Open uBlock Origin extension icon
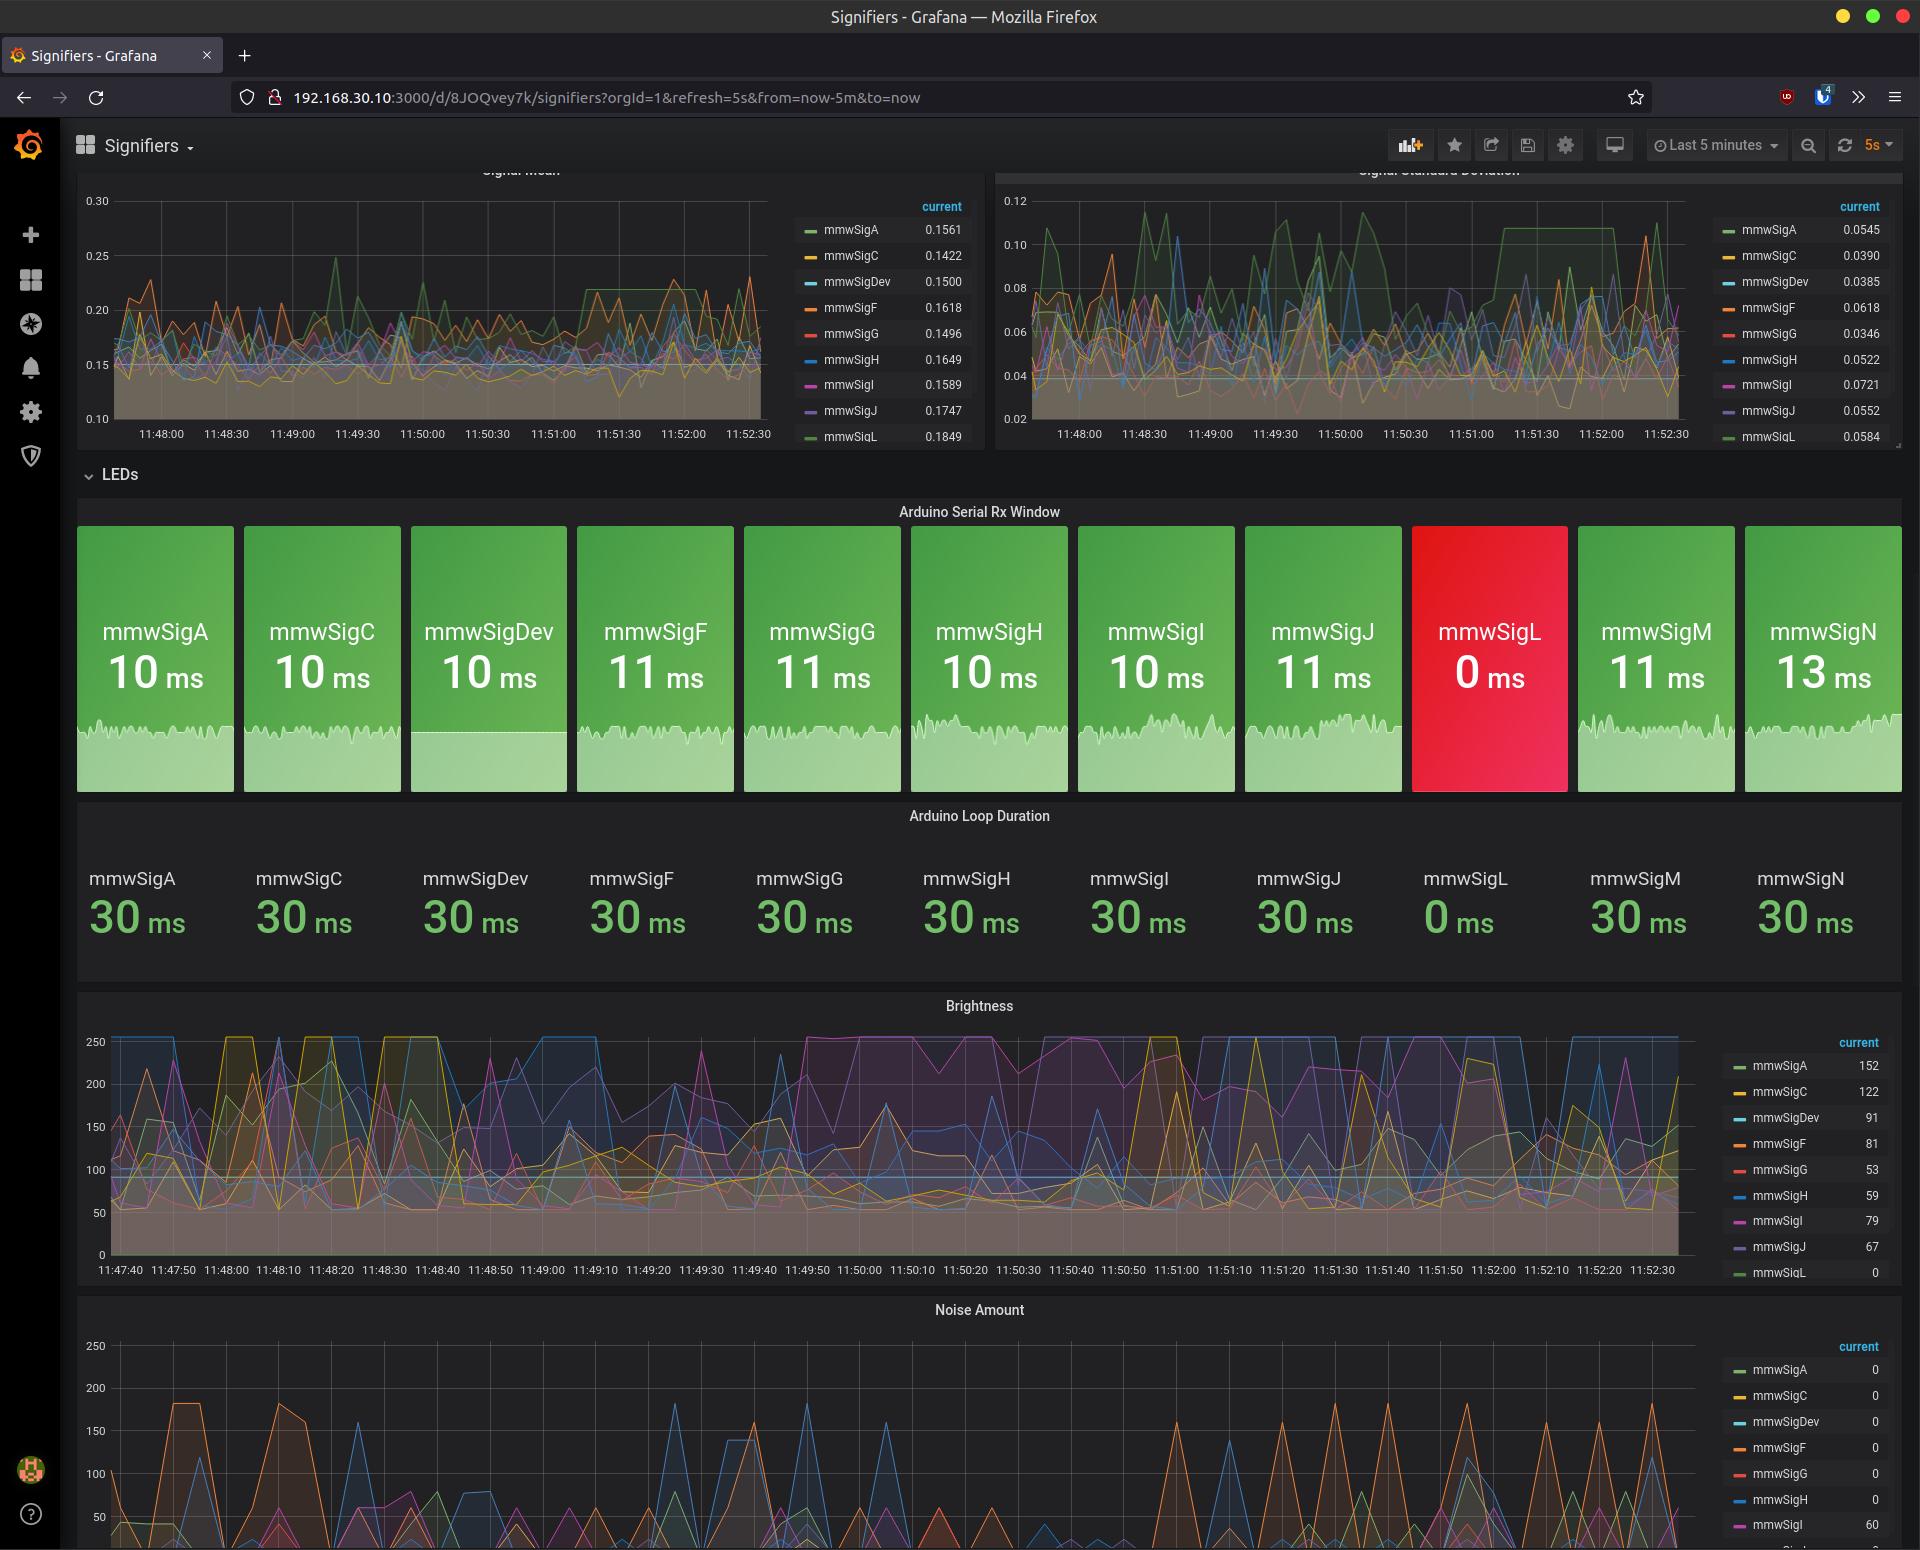1920x1550 pixels. [x=1787, y=97]
